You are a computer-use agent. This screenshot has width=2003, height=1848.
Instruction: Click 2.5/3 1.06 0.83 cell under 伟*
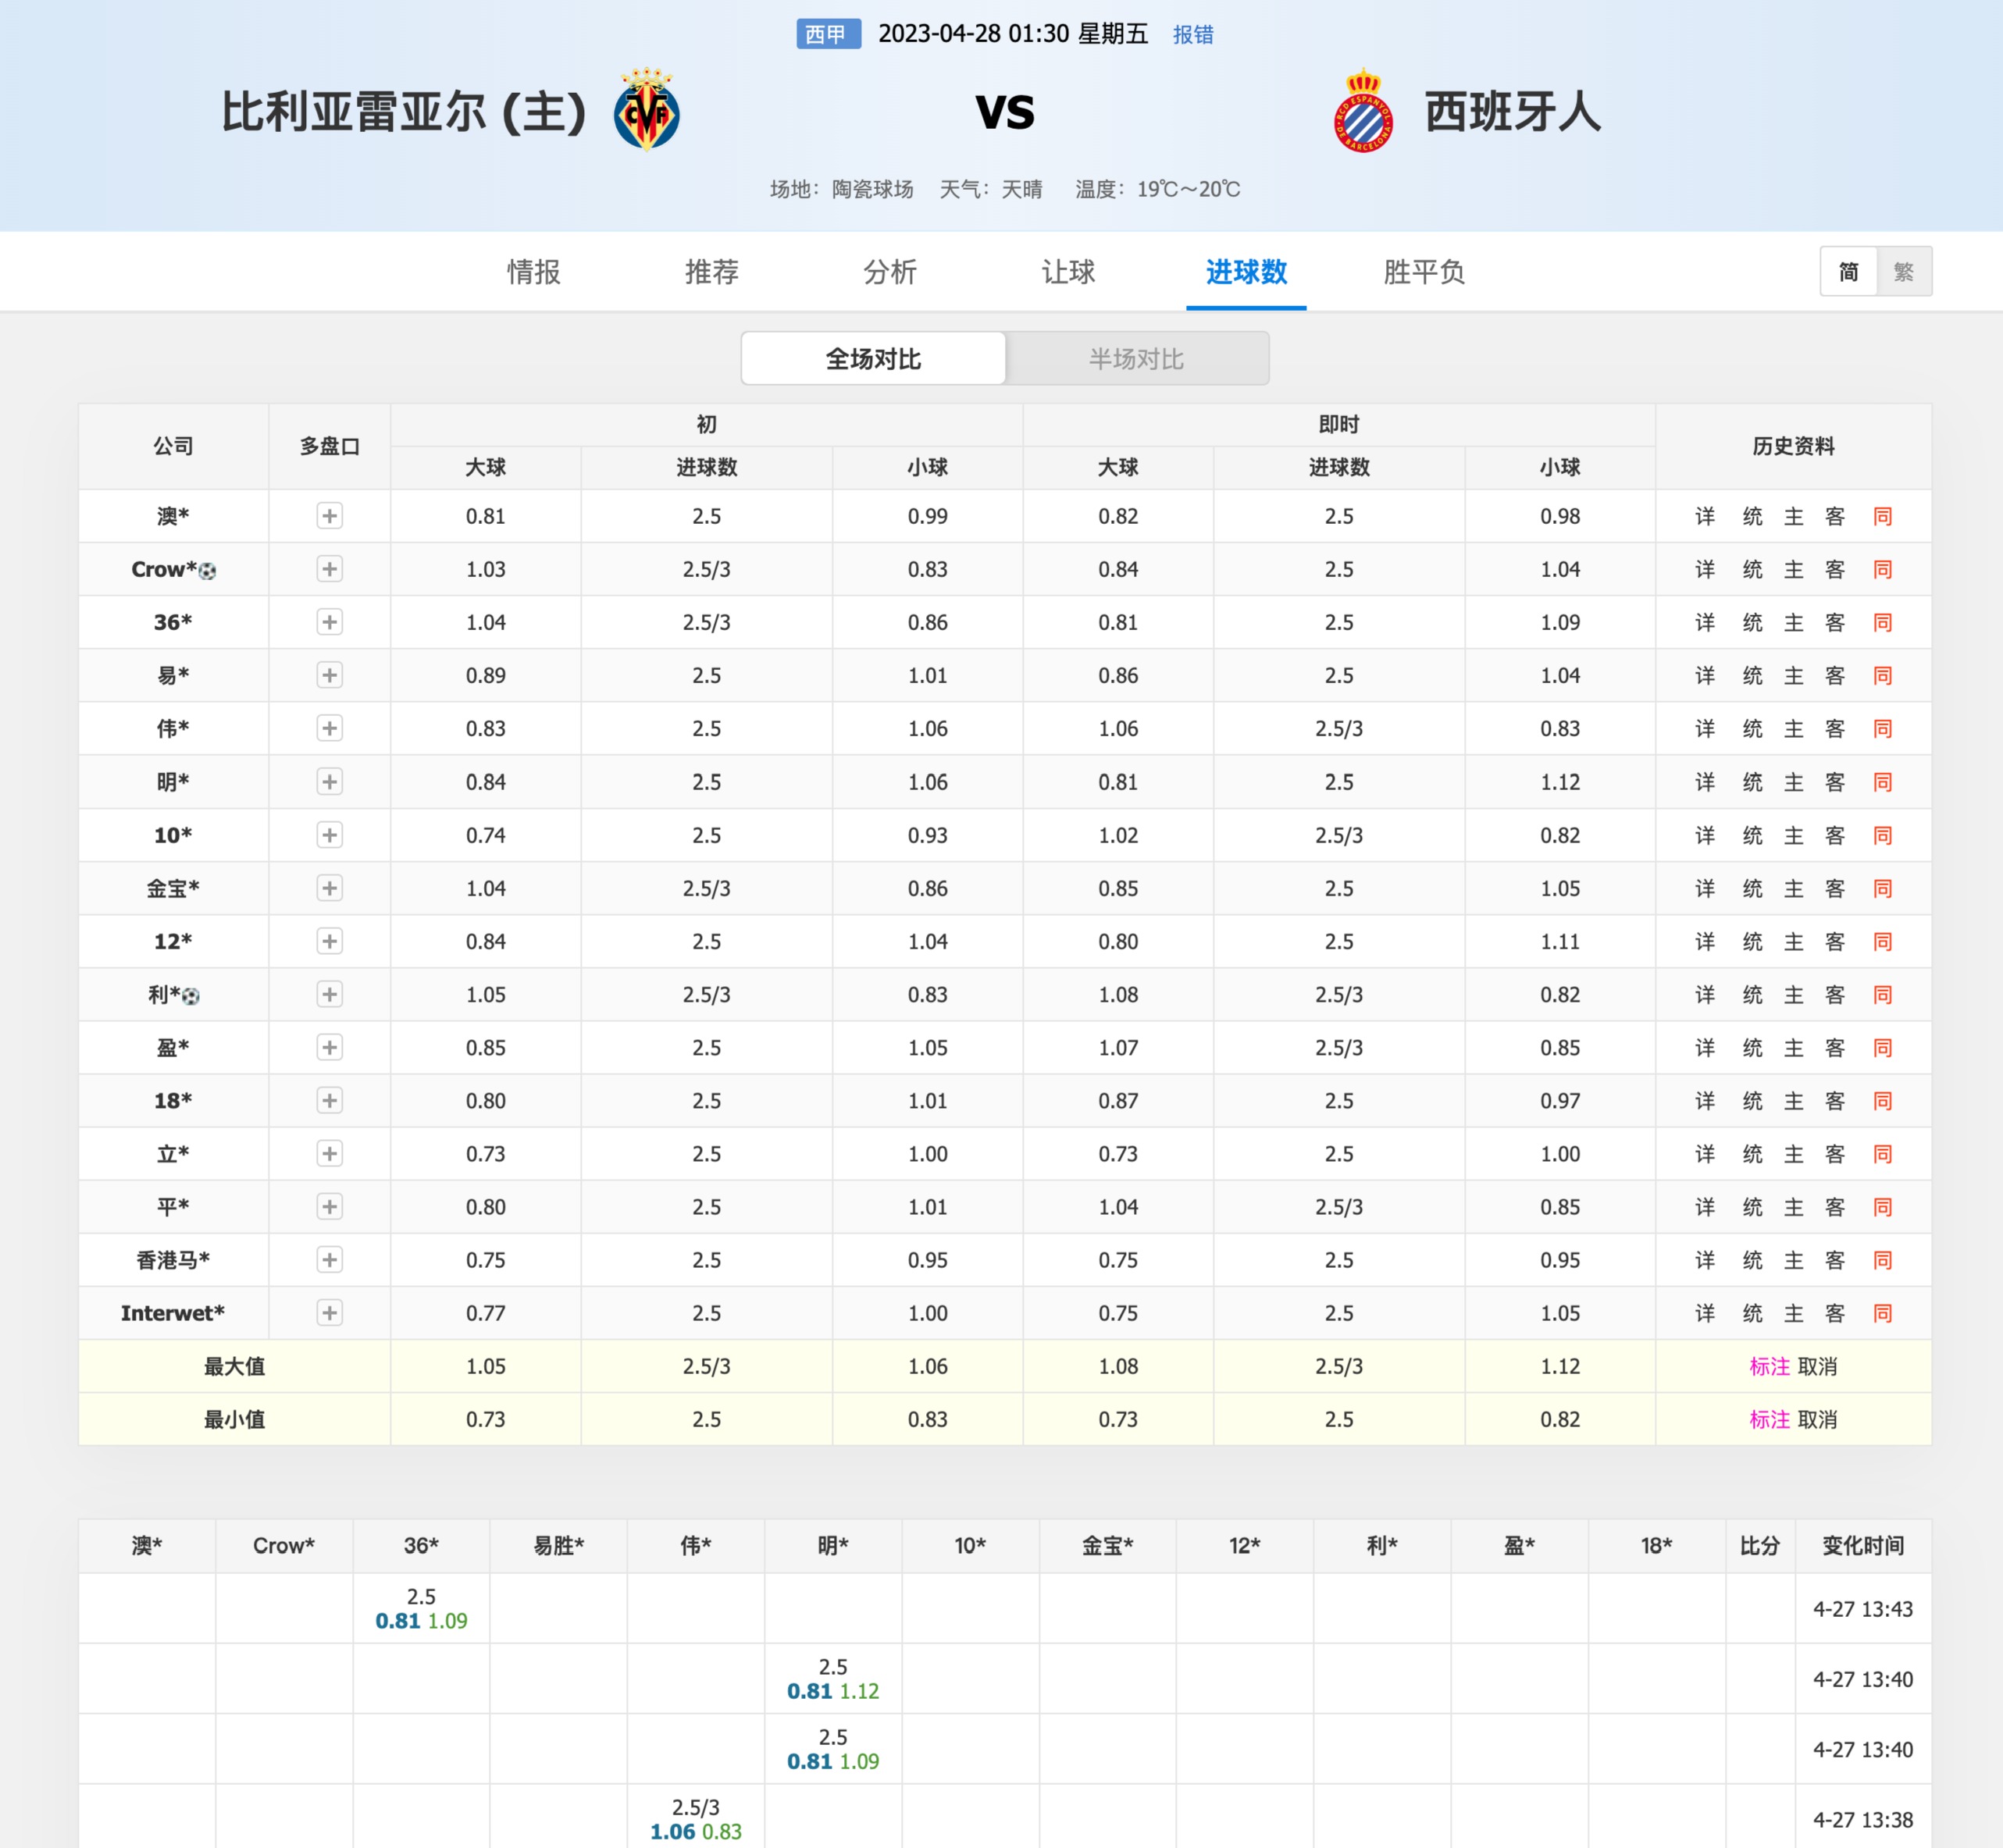point(696,1818)
